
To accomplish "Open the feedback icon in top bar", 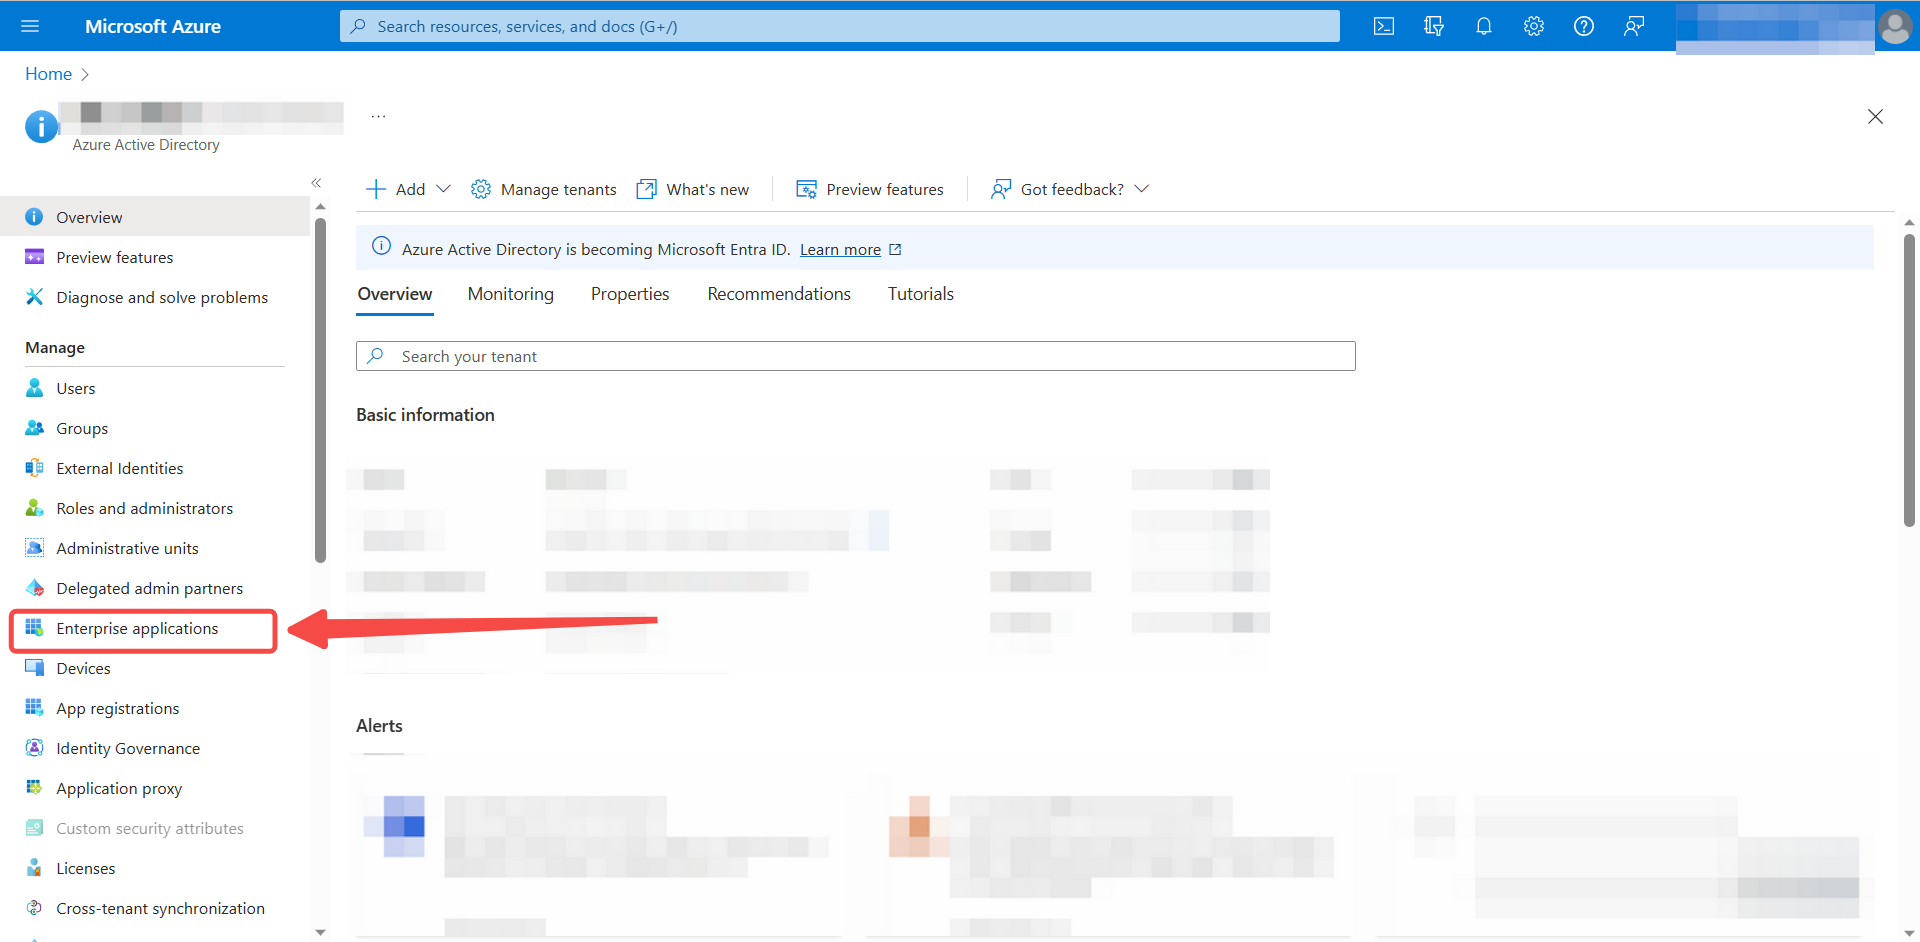I will point(1634,26).
